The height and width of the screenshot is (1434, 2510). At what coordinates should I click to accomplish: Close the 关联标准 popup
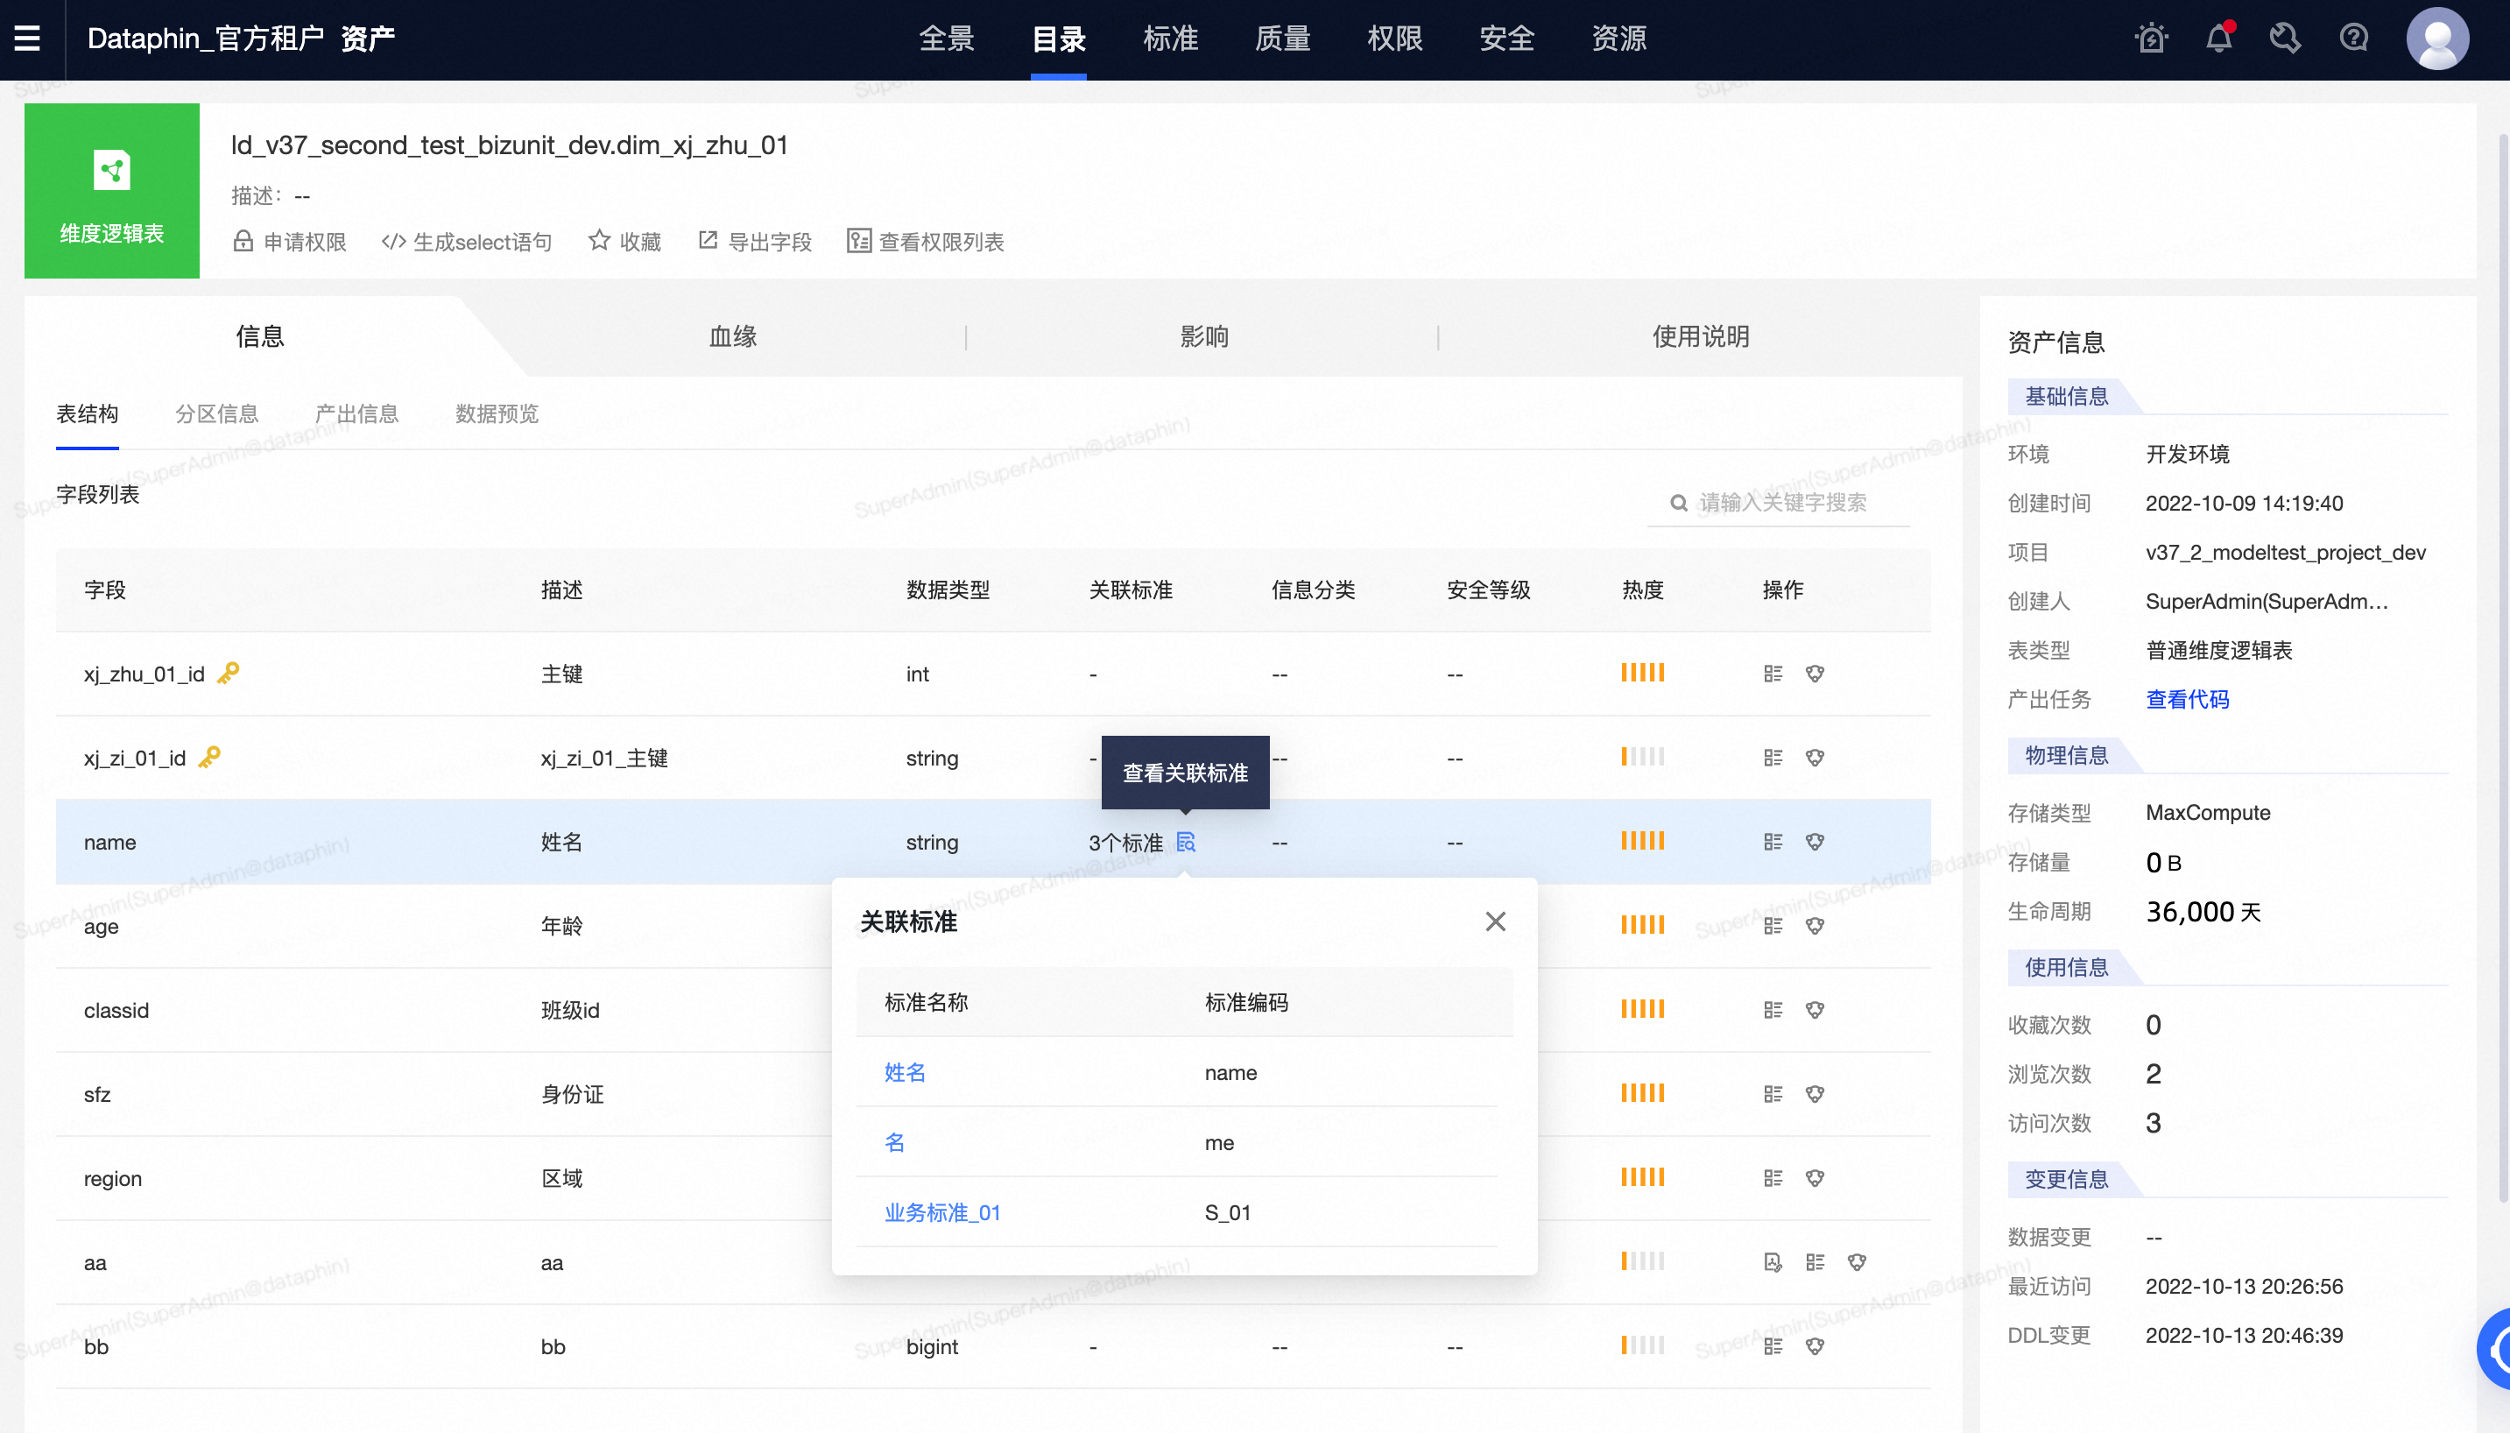(x=1495, y=921)
